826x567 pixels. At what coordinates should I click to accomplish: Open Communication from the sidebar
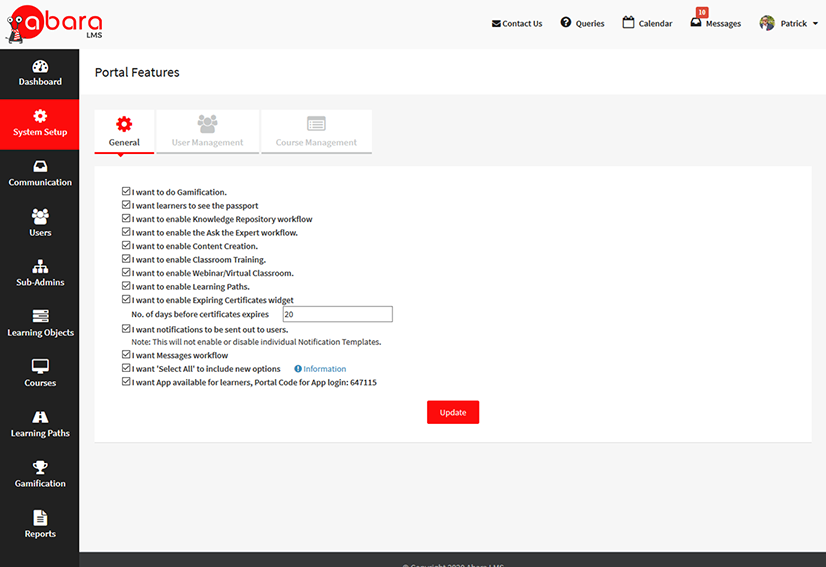pyautogui.click(x=40, y=174)
